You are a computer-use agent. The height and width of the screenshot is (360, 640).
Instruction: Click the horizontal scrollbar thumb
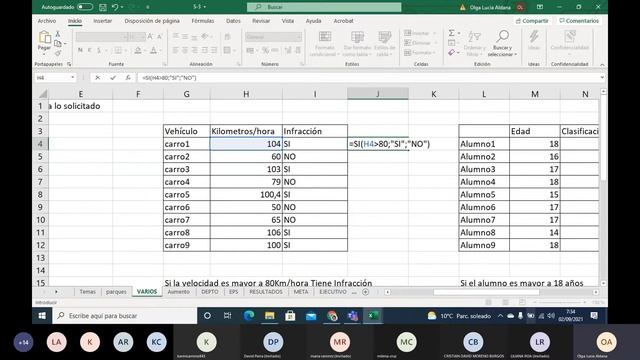486,292
